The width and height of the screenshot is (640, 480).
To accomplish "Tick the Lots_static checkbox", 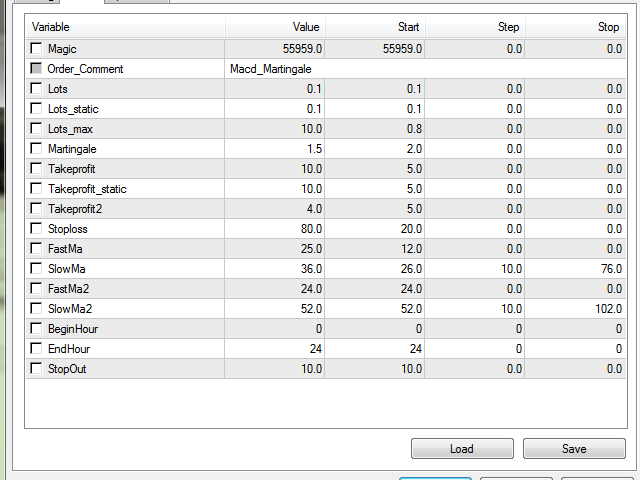I will click(36, 108).
